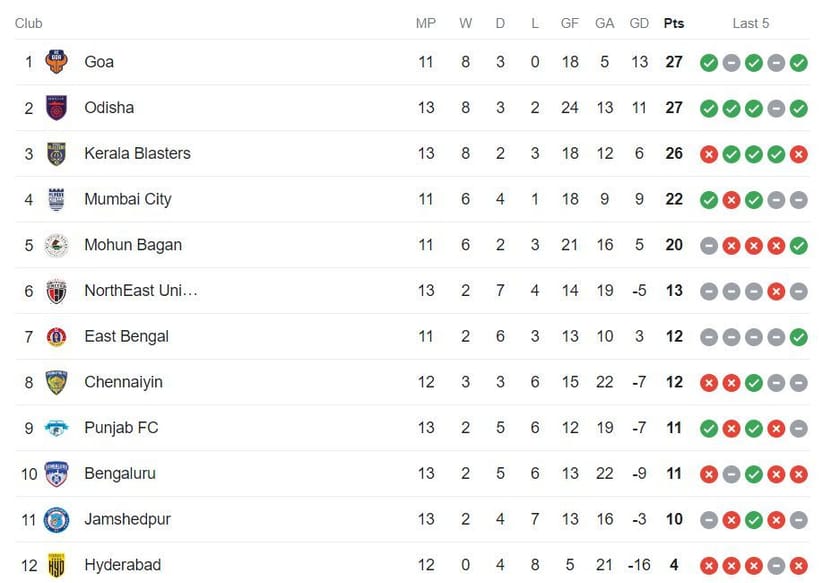Screen dimensions: 840x583
Task: Click the Bengaluru club crest icon
Action: pos(56,474)
